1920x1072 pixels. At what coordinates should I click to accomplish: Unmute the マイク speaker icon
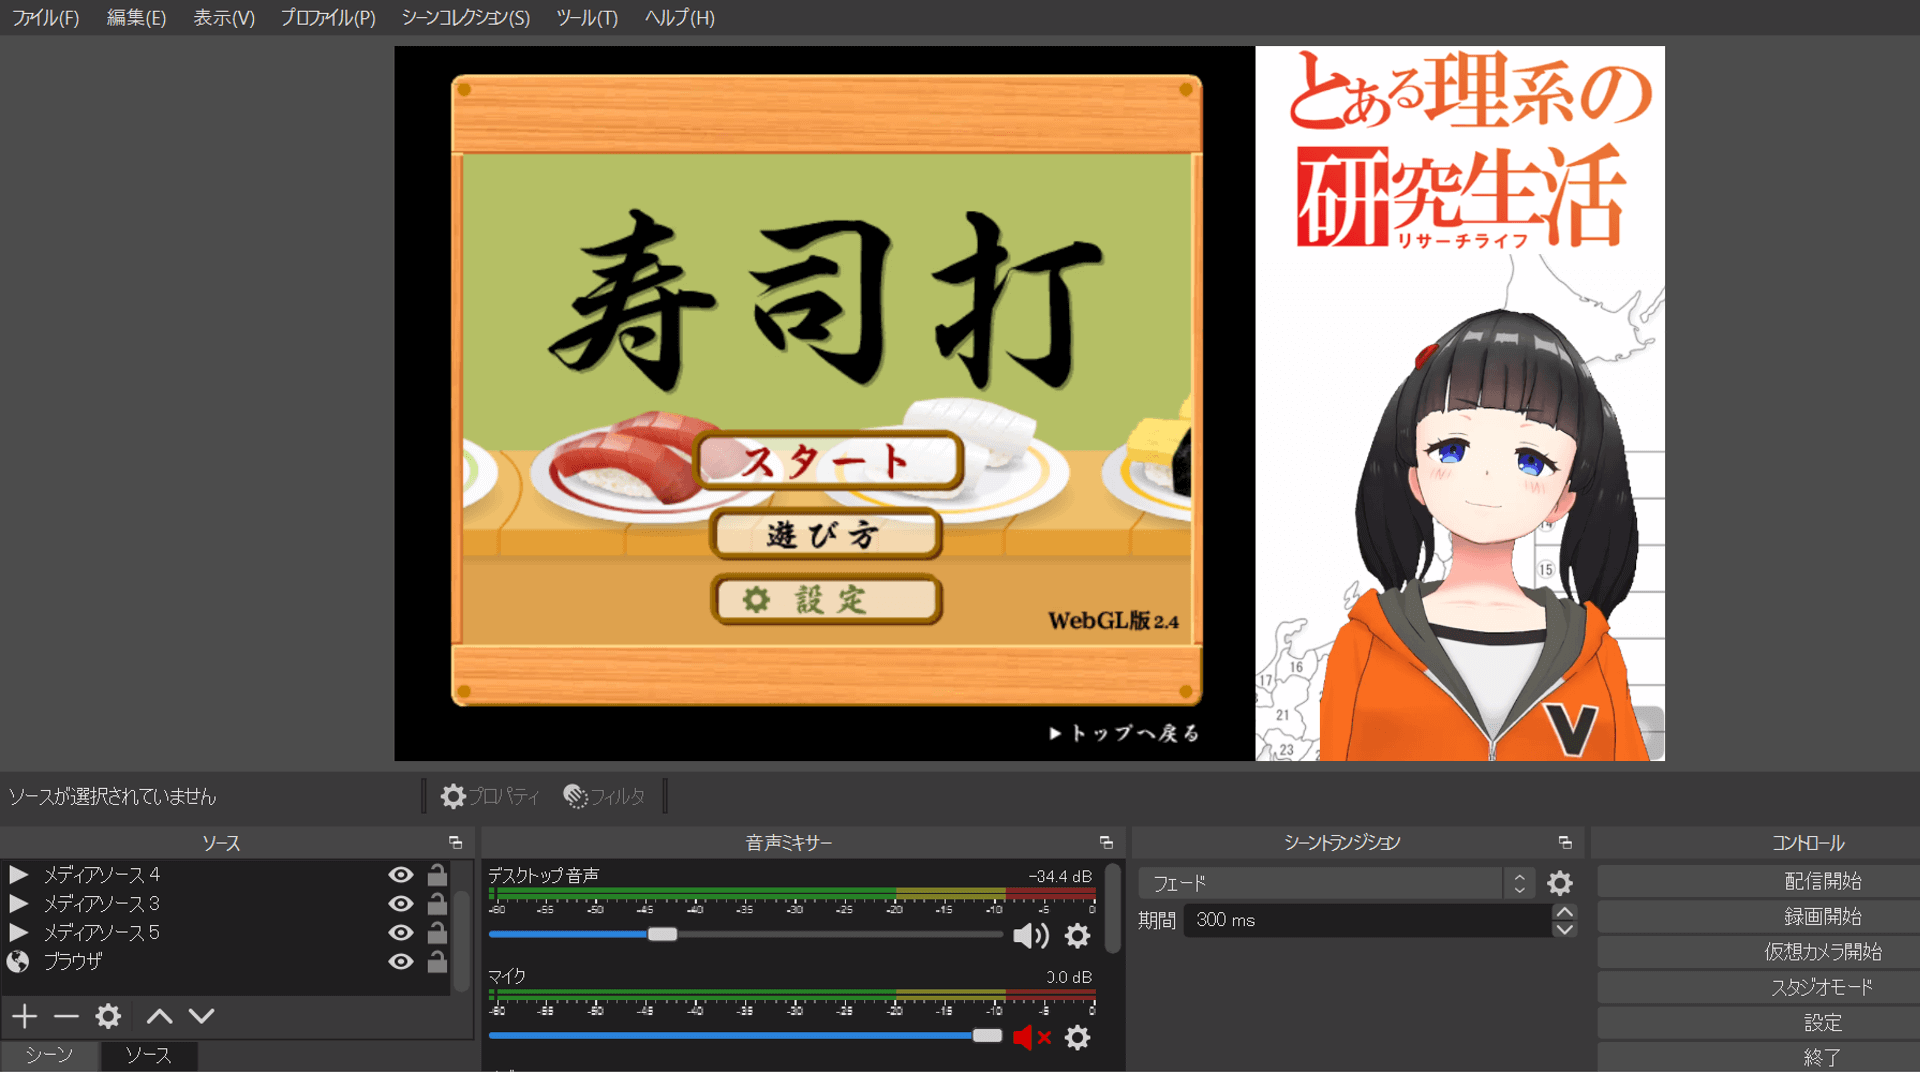[x=1031, y=1038]
